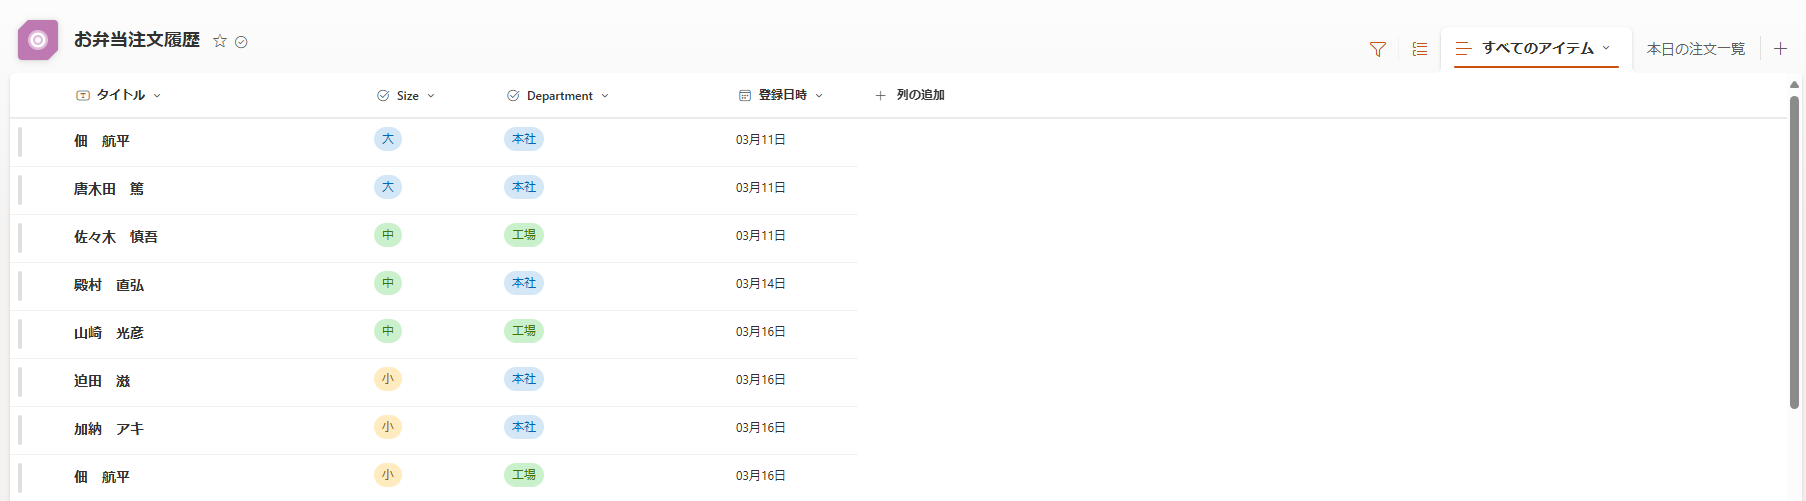Screen dimensions: 1806x501
Task: Expand the すべてのアイテム view chevron
Action: click(1606, 48)
